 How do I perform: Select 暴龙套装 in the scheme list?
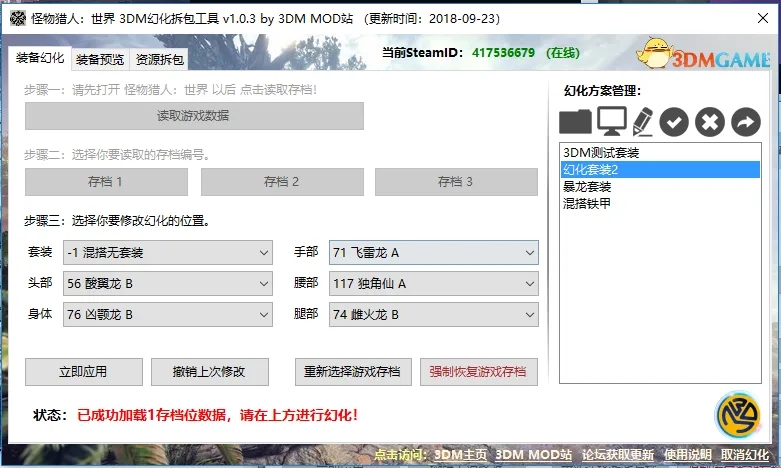tap(660, 186)
